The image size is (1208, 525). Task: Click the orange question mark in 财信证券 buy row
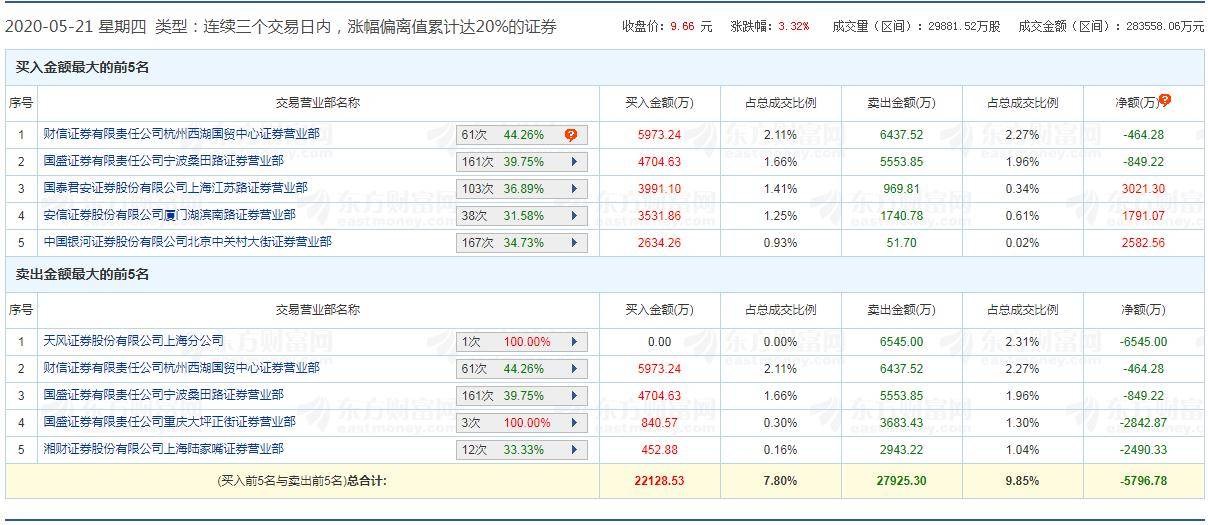click(x=571, y=135)
